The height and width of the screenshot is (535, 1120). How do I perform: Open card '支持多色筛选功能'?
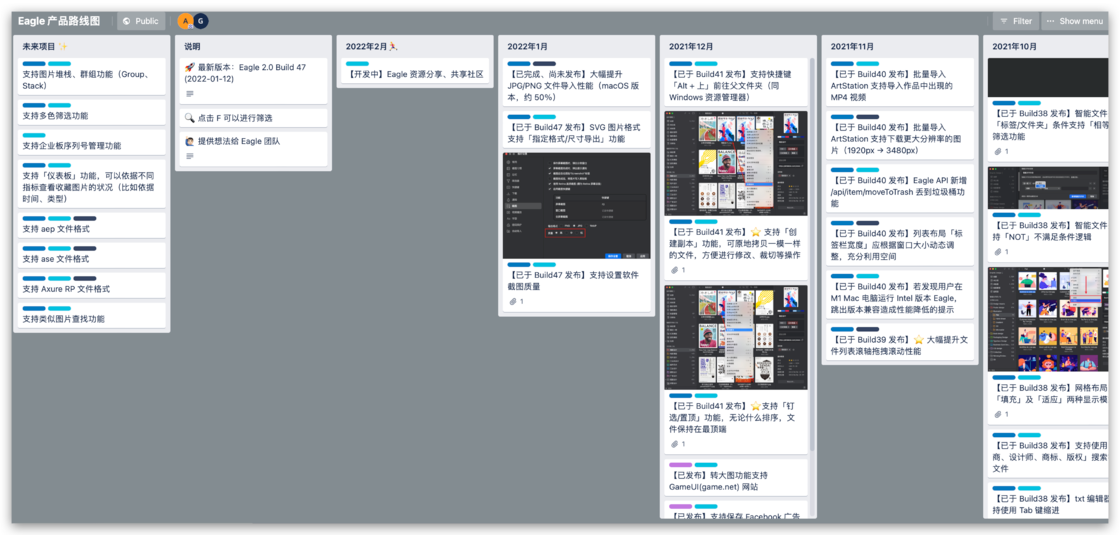[x=91, y=111]
